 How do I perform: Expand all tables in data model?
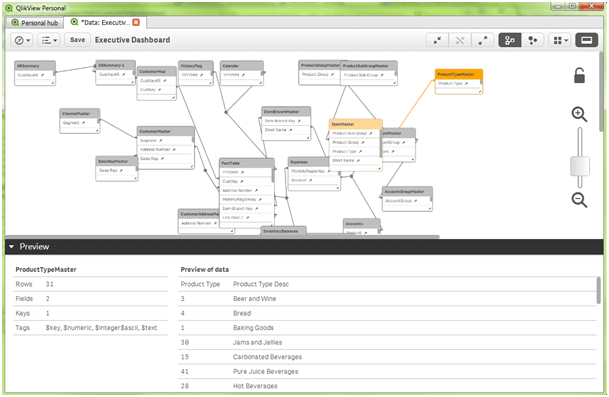click(x=483, y=40)
